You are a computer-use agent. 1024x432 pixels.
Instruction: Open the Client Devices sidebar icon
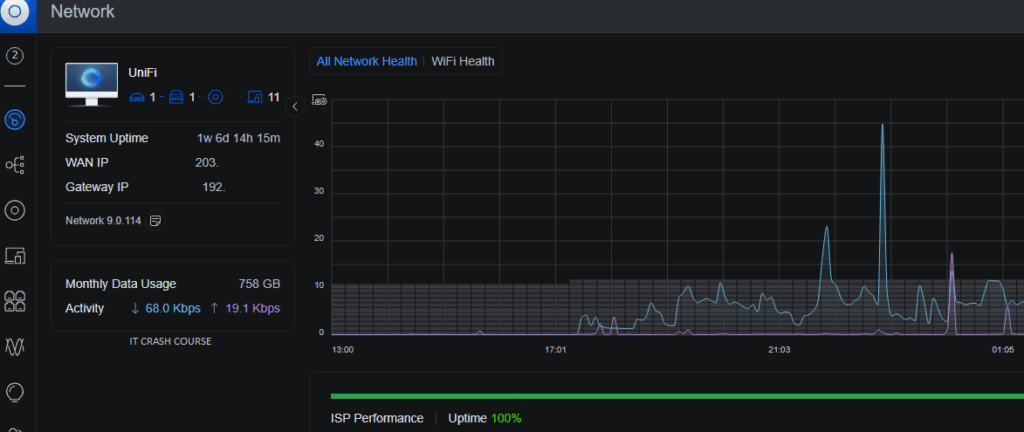[x=15, y=255]
